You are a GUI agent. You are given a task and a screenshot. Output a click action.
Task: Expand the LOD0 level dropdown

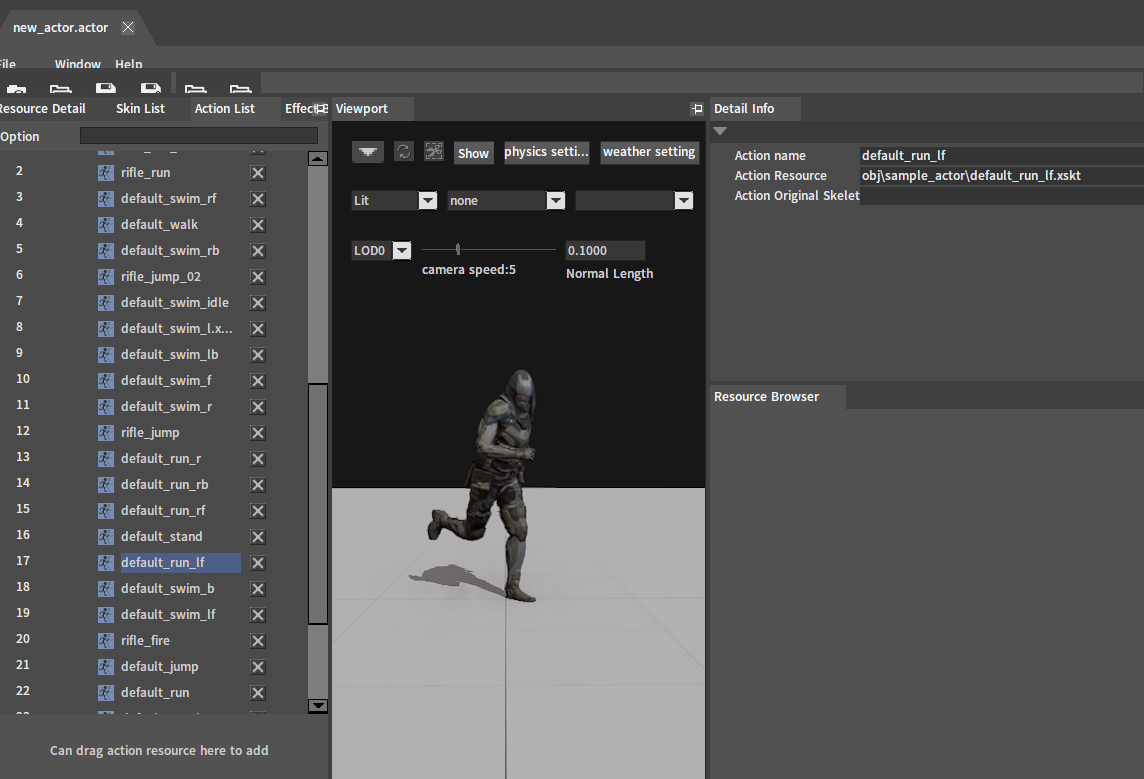[x=401, y=251]
